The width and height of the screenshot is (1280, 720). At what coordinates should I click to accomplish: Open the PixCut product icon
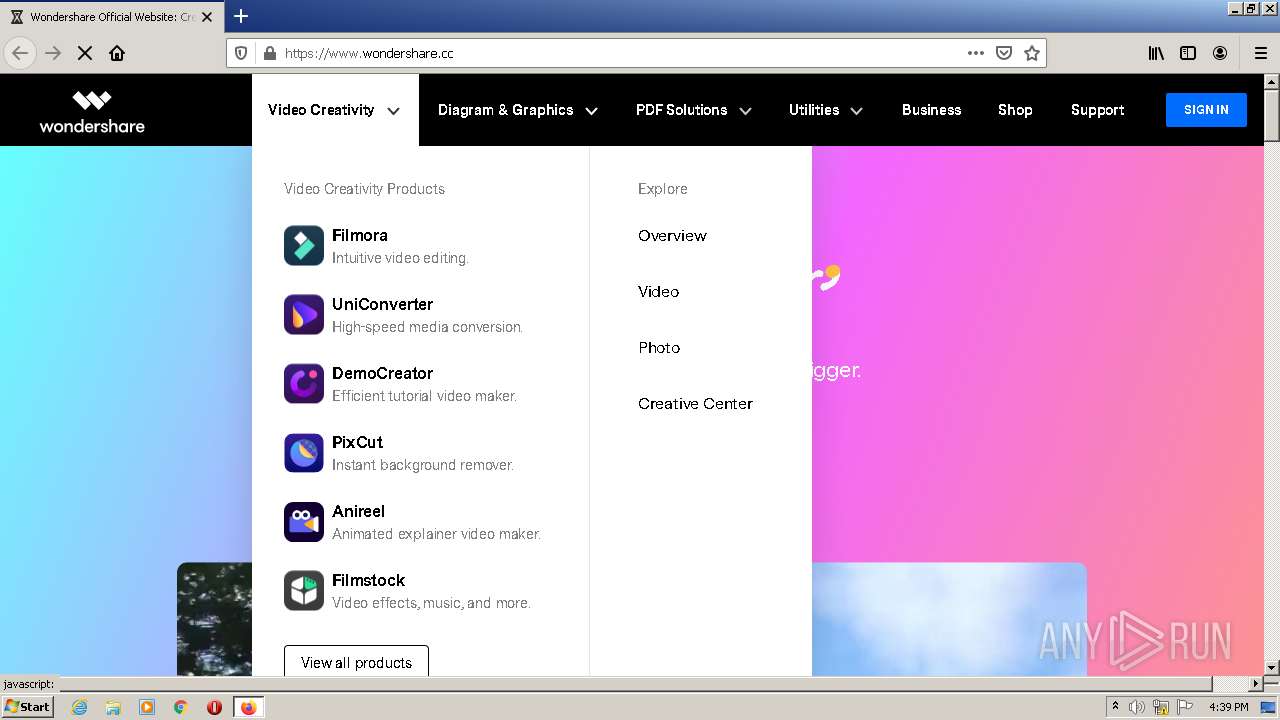pos(304,453)
